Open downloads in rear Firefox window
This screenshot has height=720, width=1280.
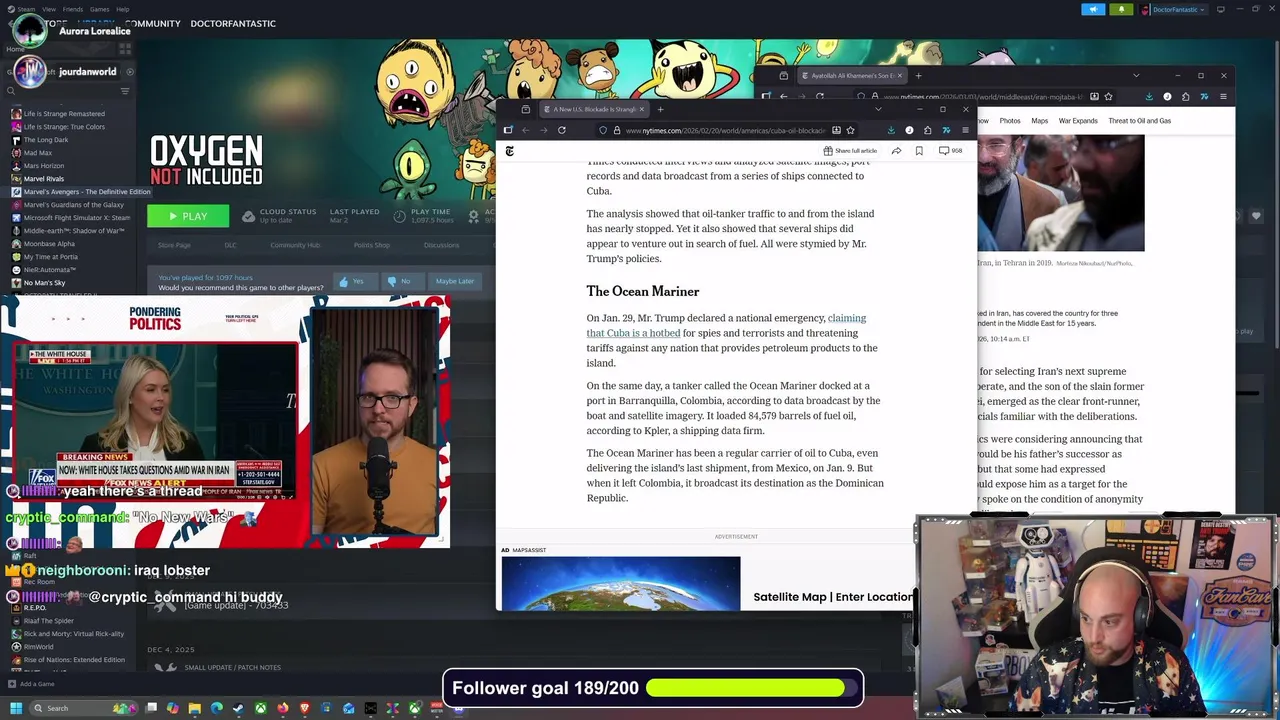pyautogui.click(x=1149, y=96)
